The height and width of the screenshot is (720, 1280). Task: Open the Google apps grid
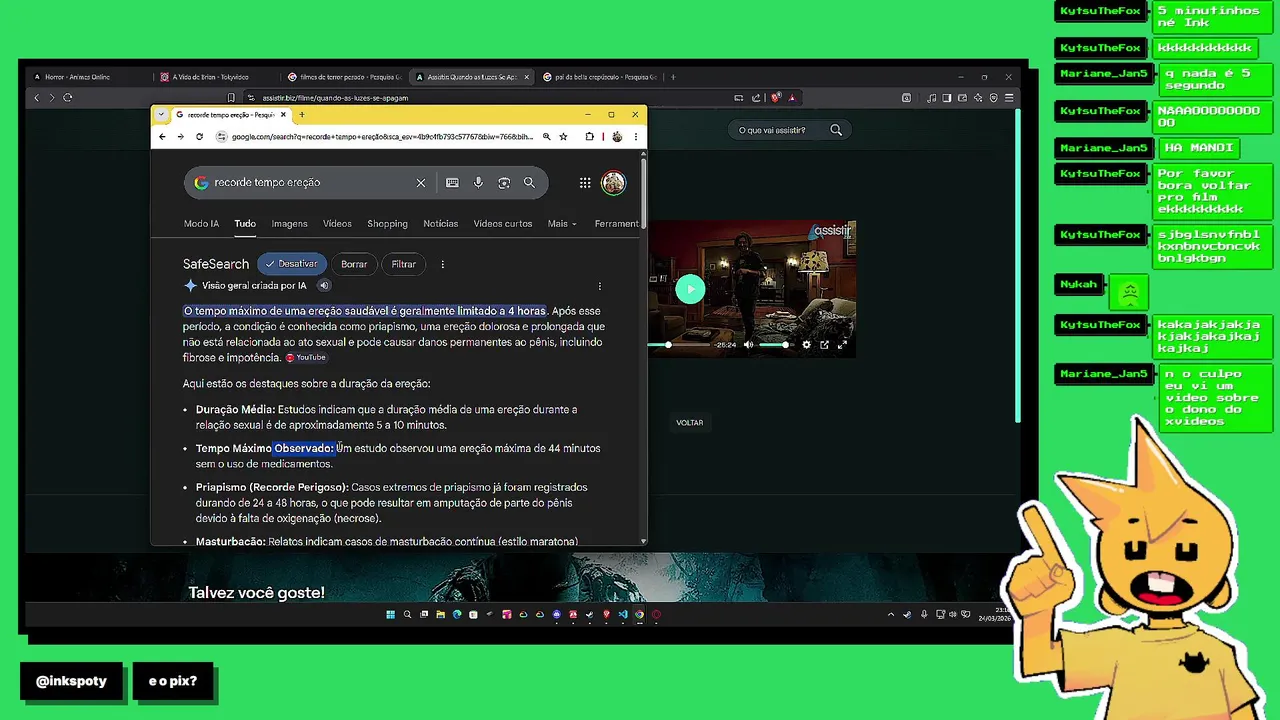(x=585, y=183)
